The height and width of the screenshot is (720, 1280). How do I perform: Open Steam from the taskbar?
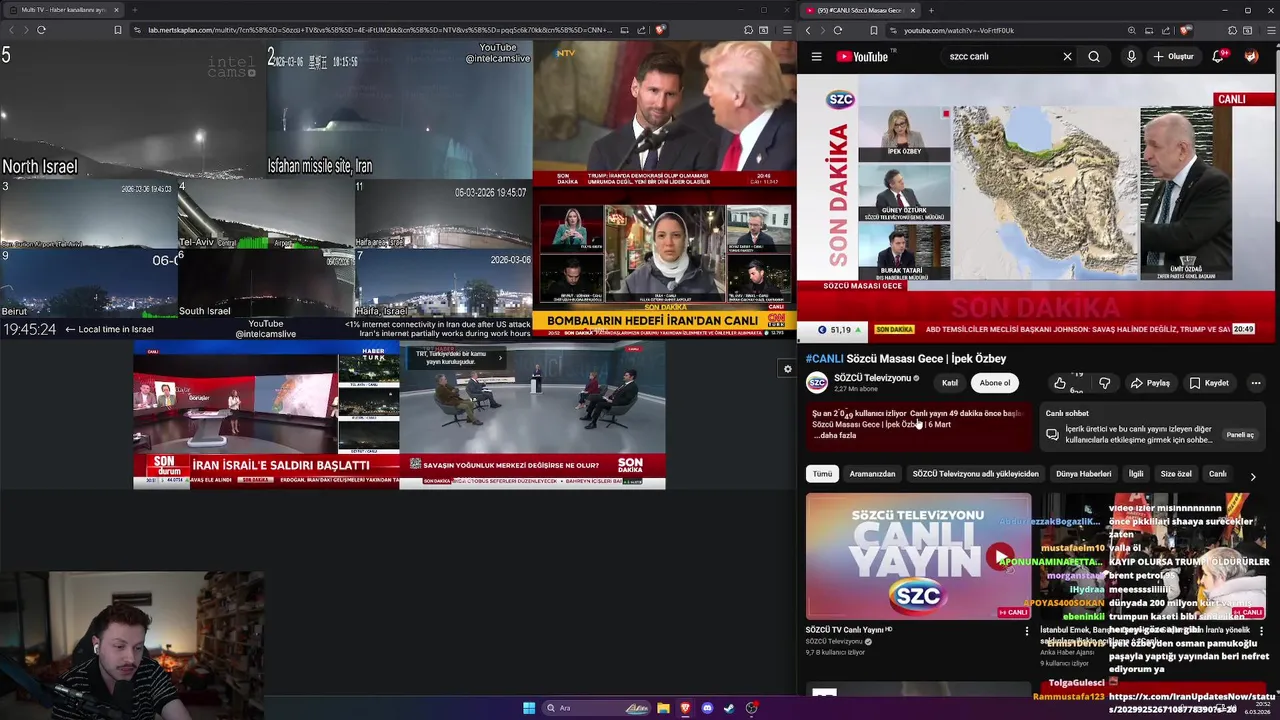click(x=729, y=708)
